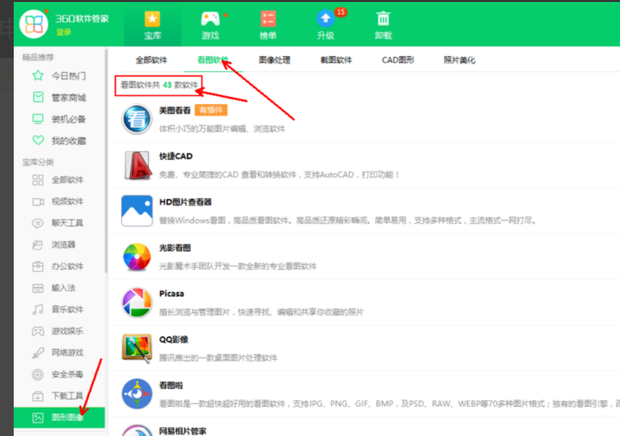Select 办公软件 category label
The image size is (620, 436).
pyautogui.click(x=68, y=266)
